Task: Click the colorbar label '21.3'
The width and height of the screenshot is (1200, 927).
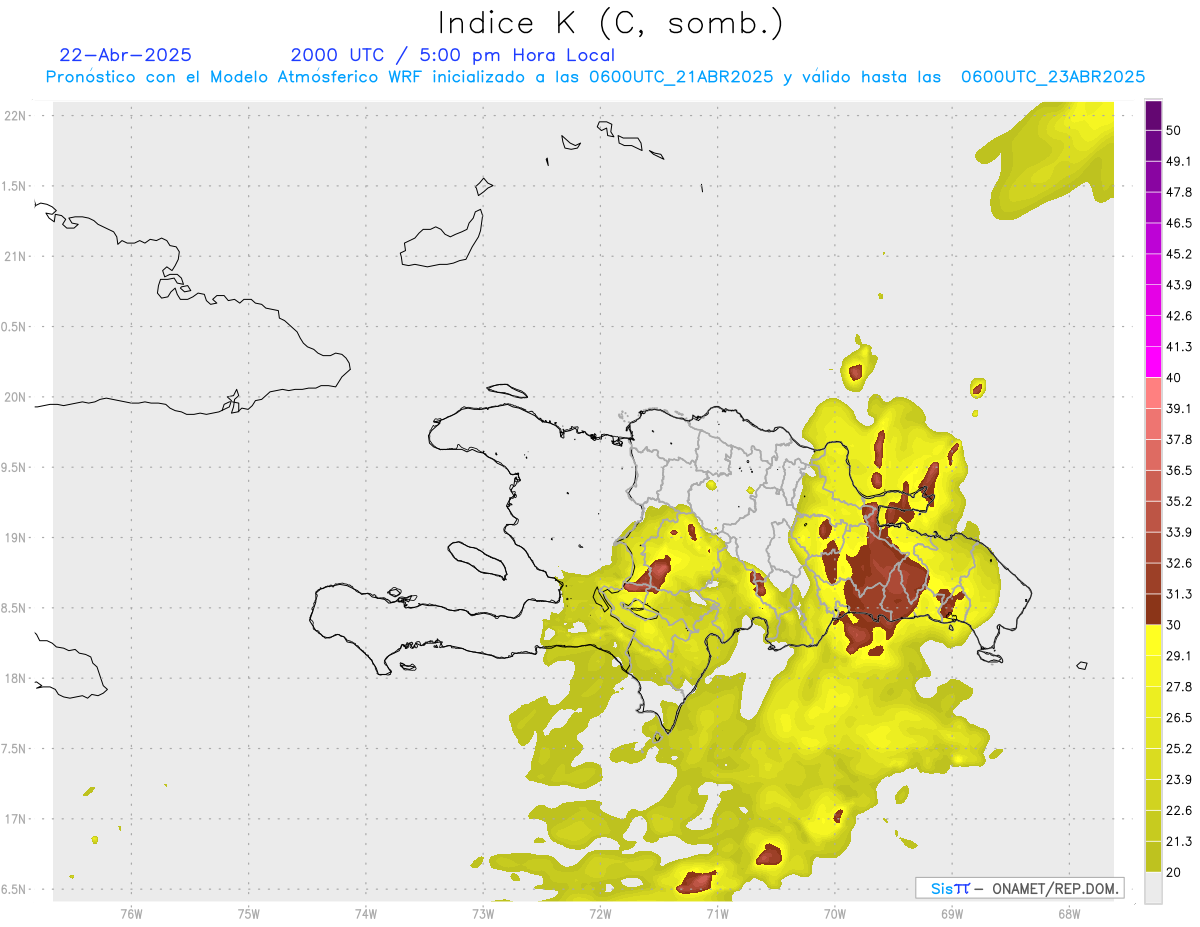Action: pyautogui.click(x=1179, y=843)
